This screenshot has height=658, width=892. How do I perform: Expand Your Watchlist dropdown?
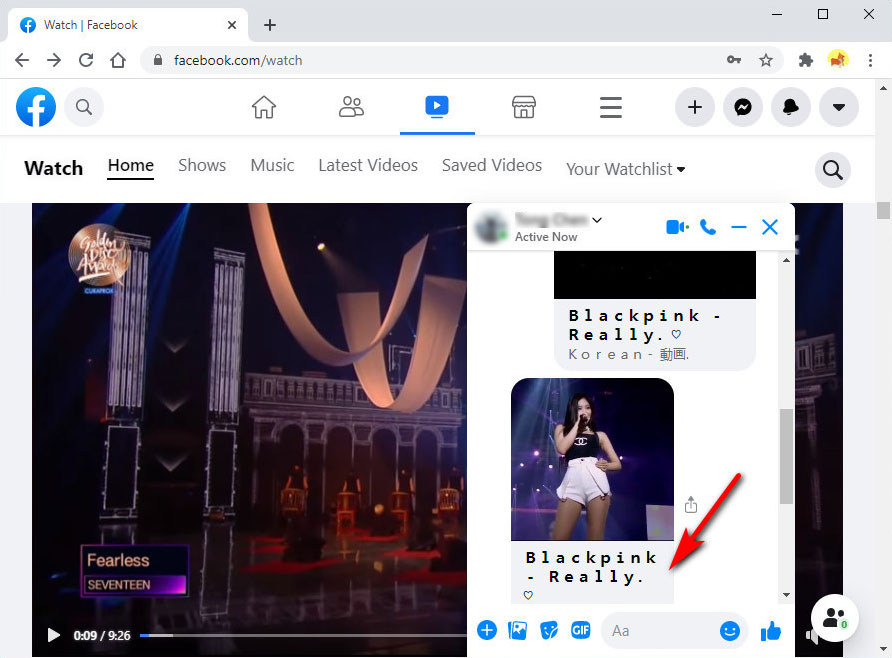point(625,169)
